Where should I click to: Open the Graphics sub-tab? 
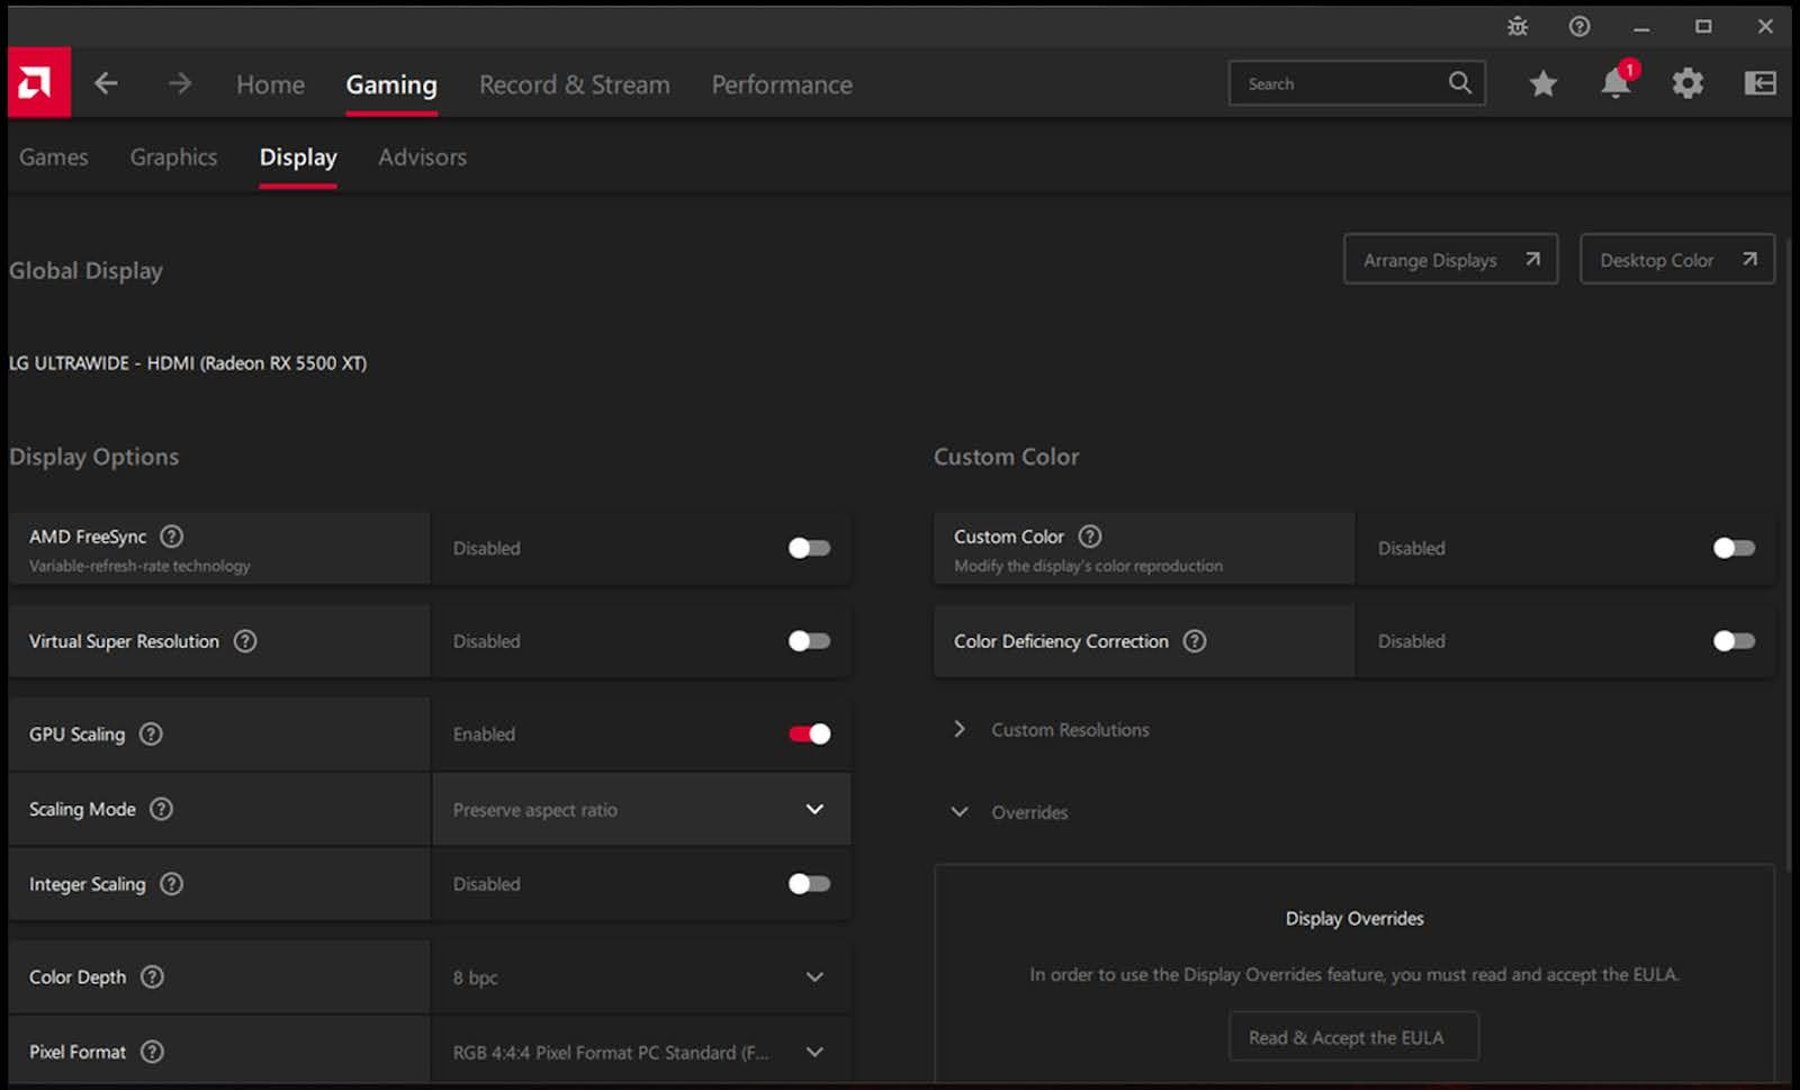click(173, 157)
